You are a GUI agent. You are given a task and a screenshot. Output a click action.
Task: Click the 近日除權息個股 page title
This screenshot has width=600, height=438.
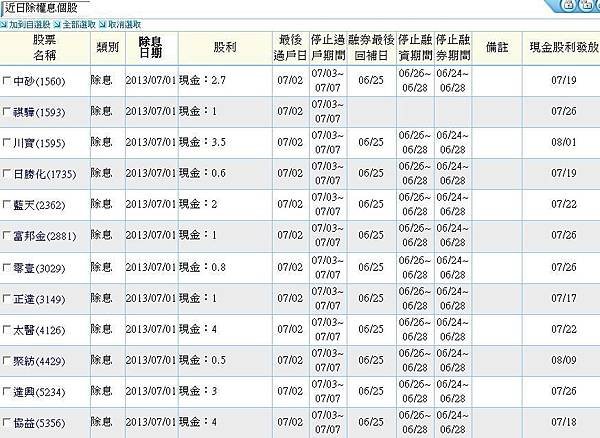41,8
